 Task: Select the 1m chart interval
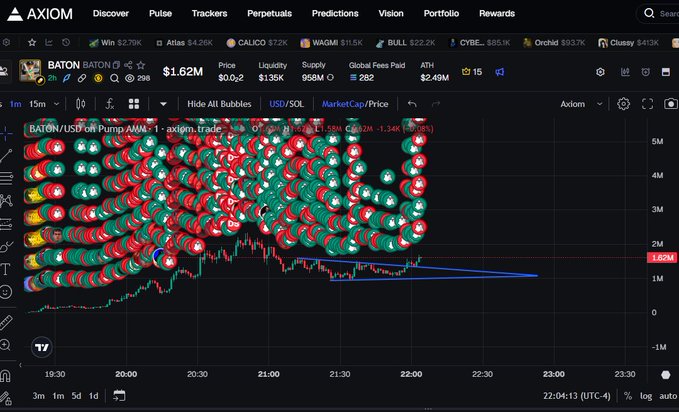tap(16, 104)
